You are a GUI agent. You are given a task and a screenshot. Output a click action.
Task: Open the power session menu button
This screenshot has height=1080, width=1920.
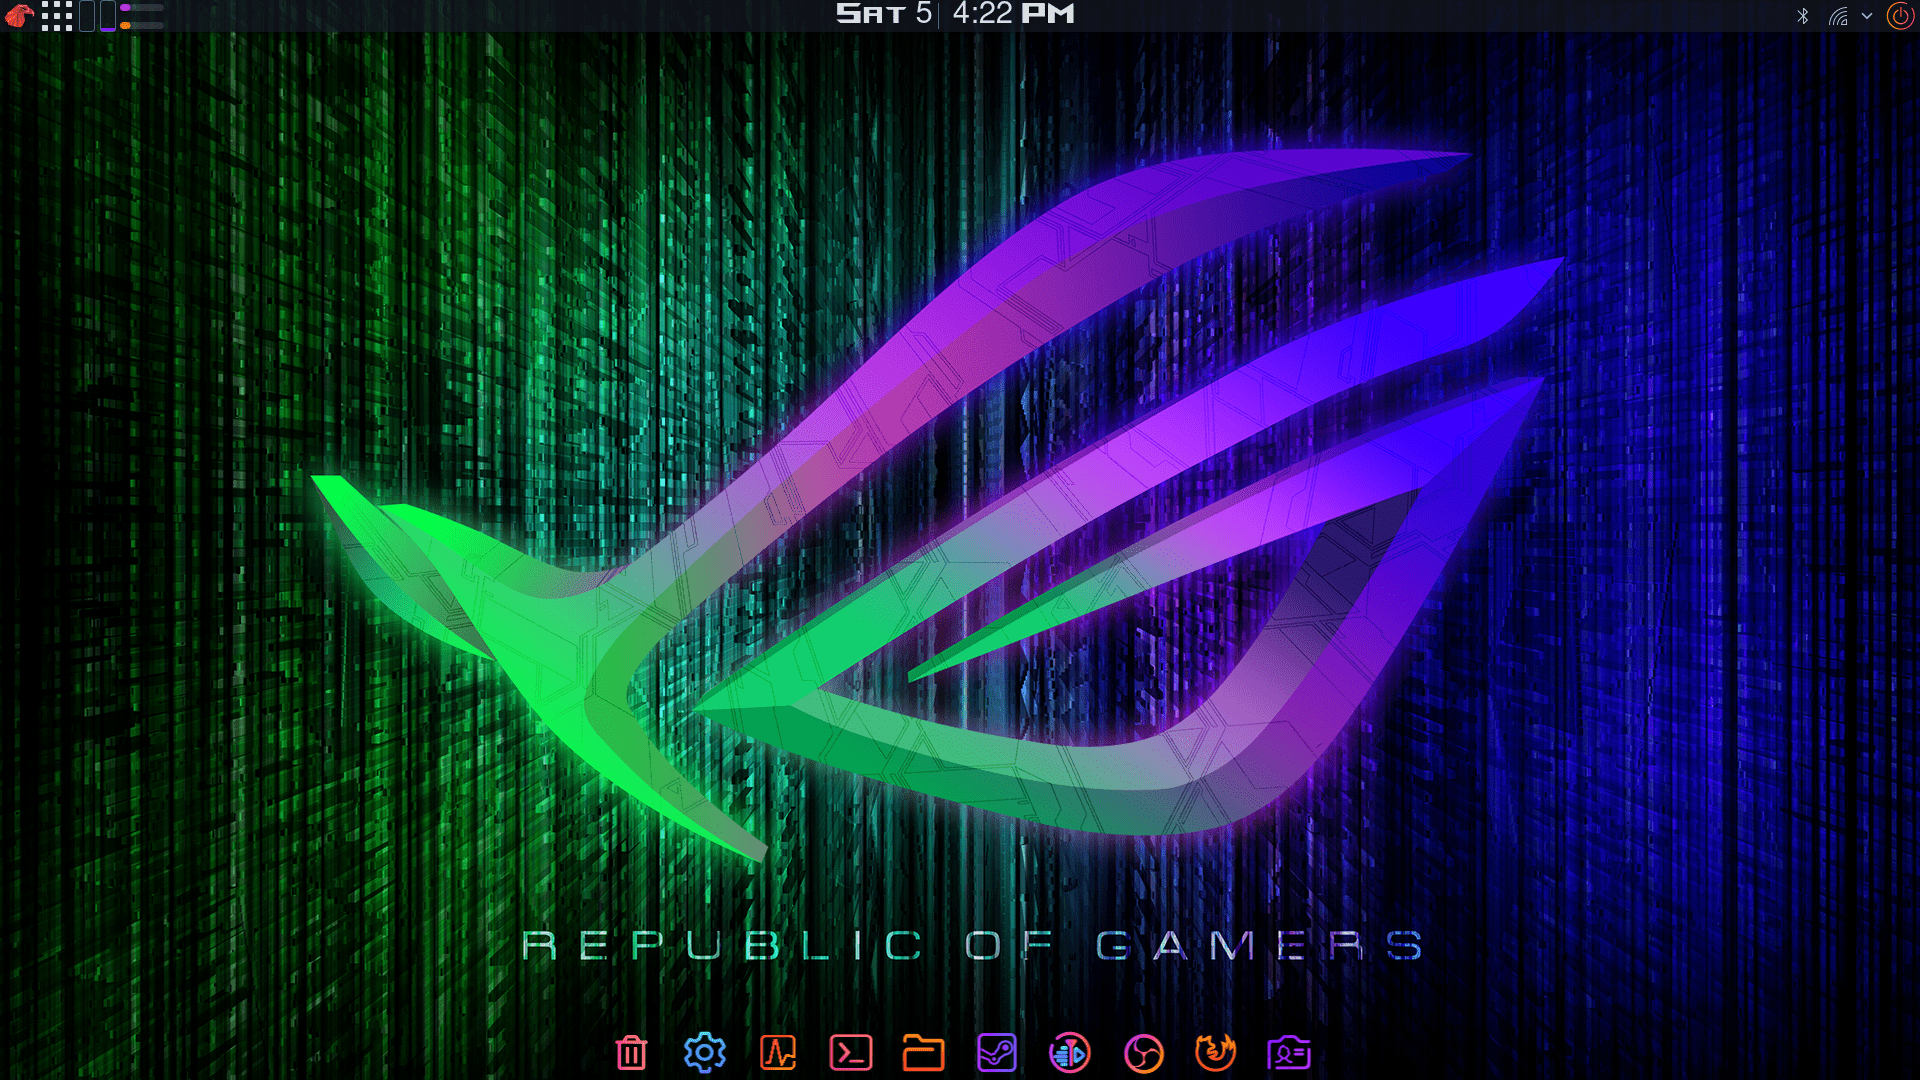click(x=1899, y=16)
